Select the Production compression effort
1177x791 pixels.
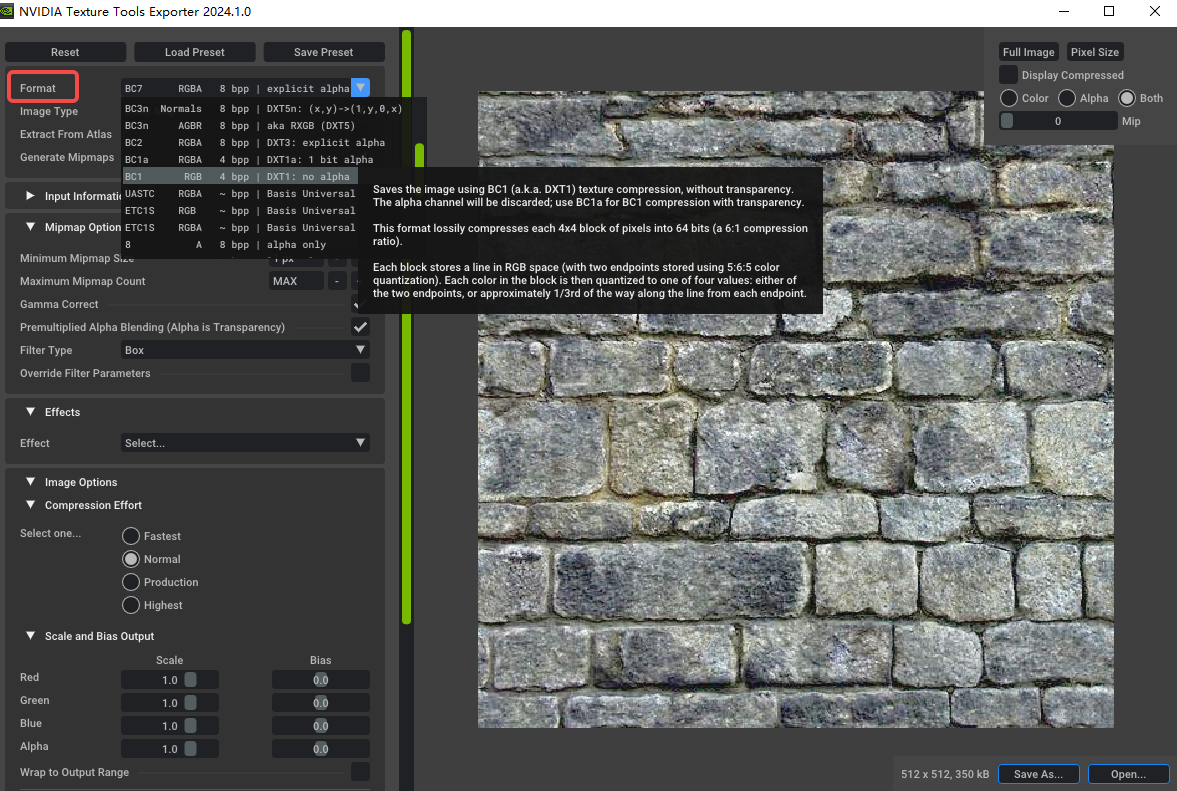(131, 582)
